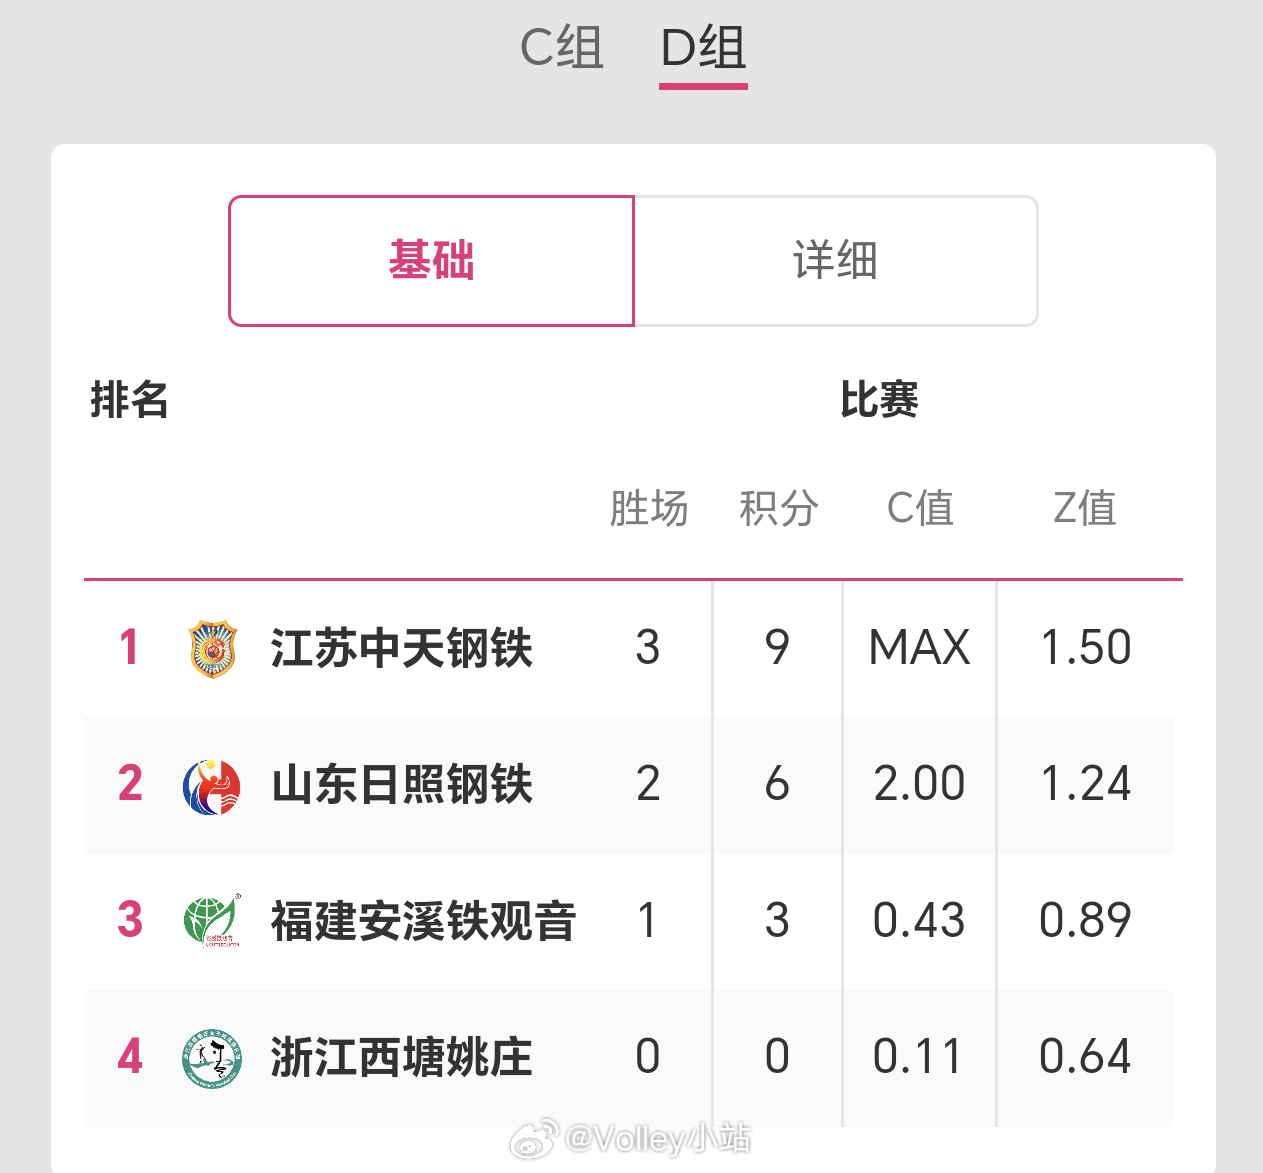Click the 基础 view button
This screenshot has height=1173, width=1263.
[431, 260]
